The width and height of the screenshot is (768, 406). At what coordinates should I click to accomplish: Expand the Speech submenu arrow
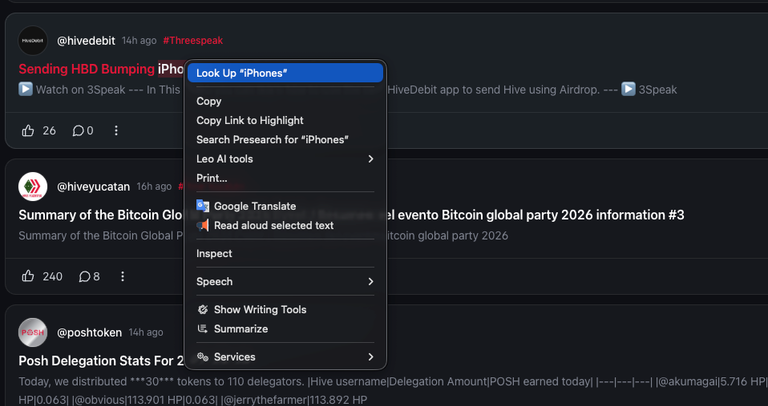click(x=371, y=282)
